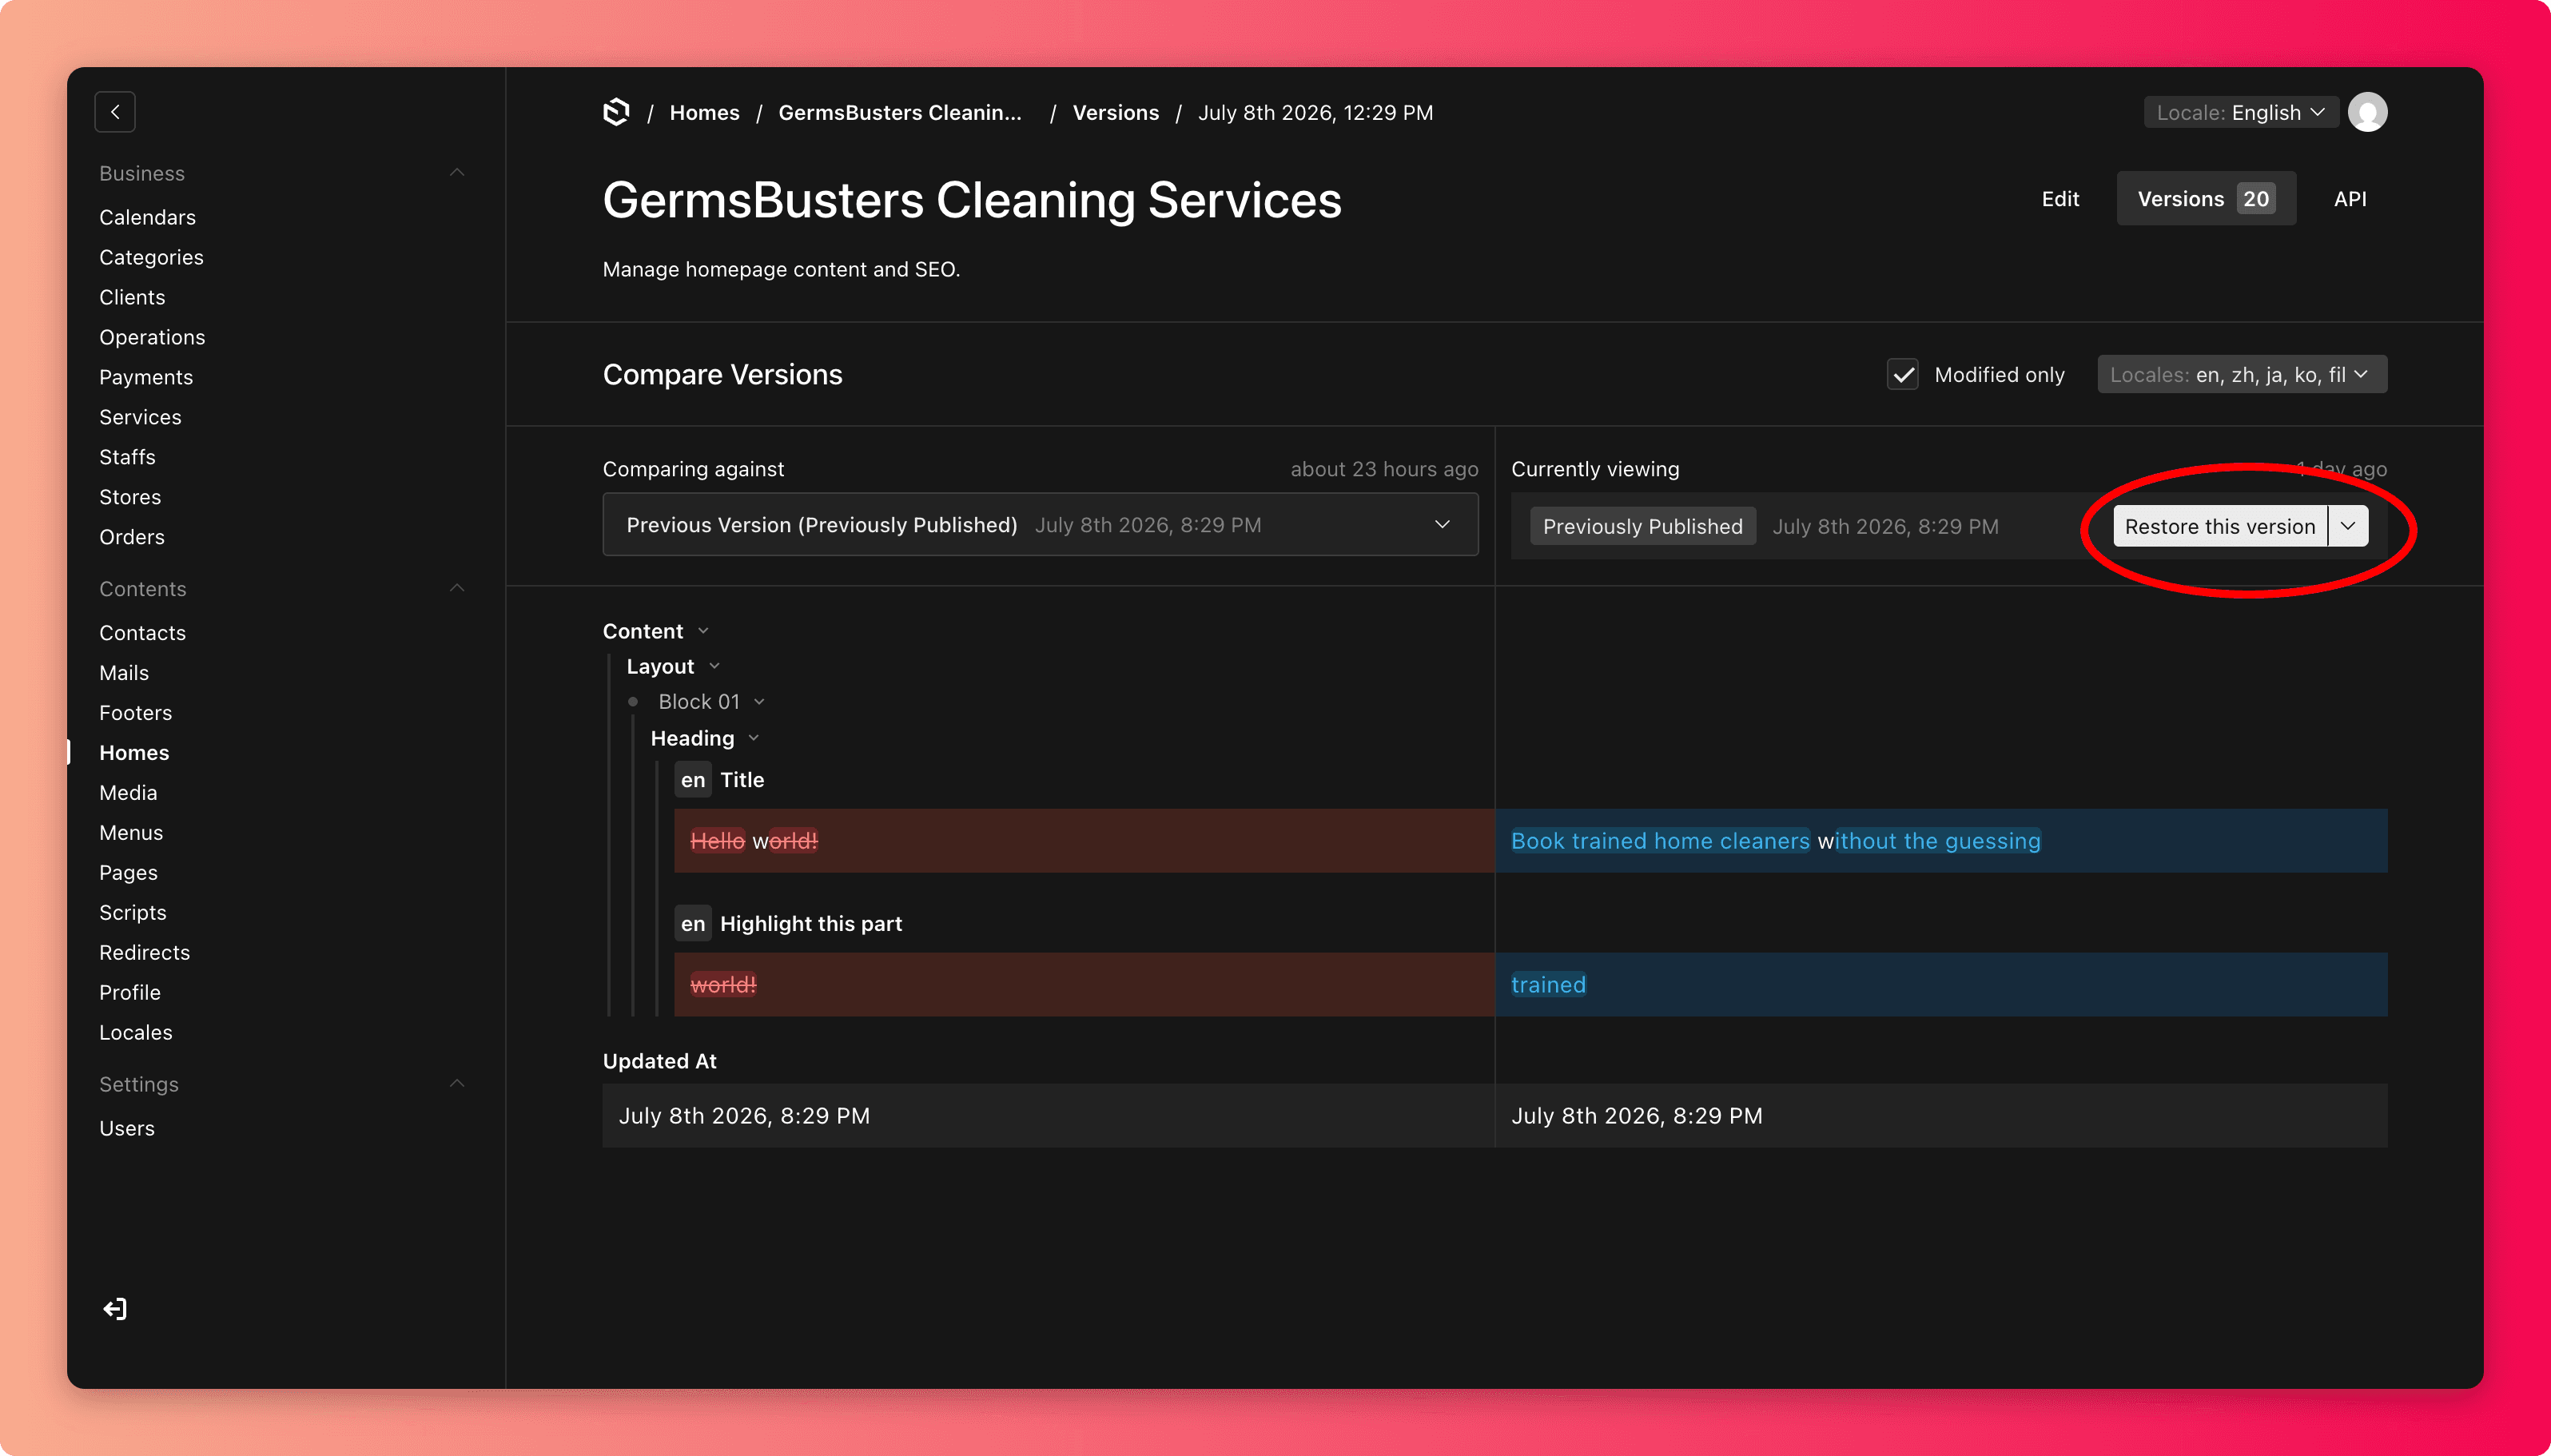2551x1456 pixels.
Task: Open Footers in the sidebar
Action: [x=135, y=713]
